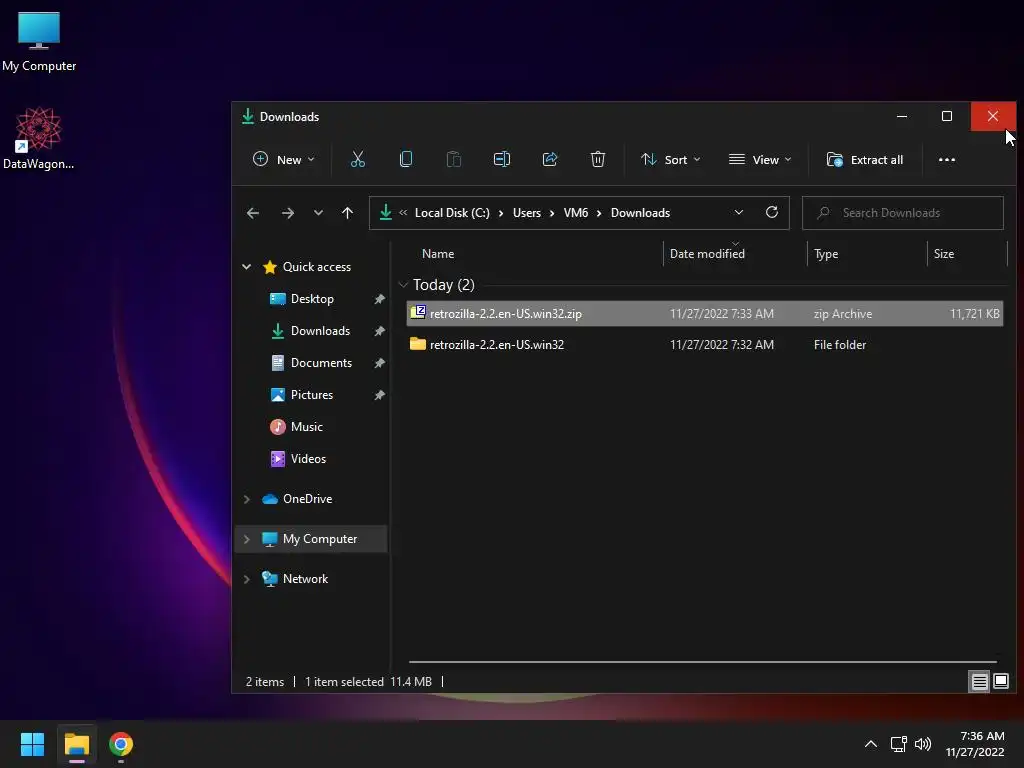Expand the Network tree node
The height and width of the screenshot is (768, 1024).
click(246, 579)
